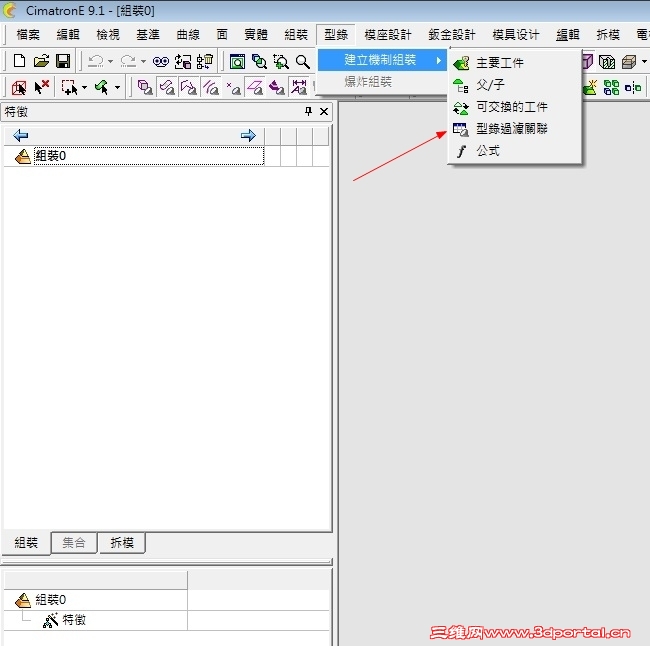Click the zoom box selection icon
The image size is (650, 646).
[281, 62]
